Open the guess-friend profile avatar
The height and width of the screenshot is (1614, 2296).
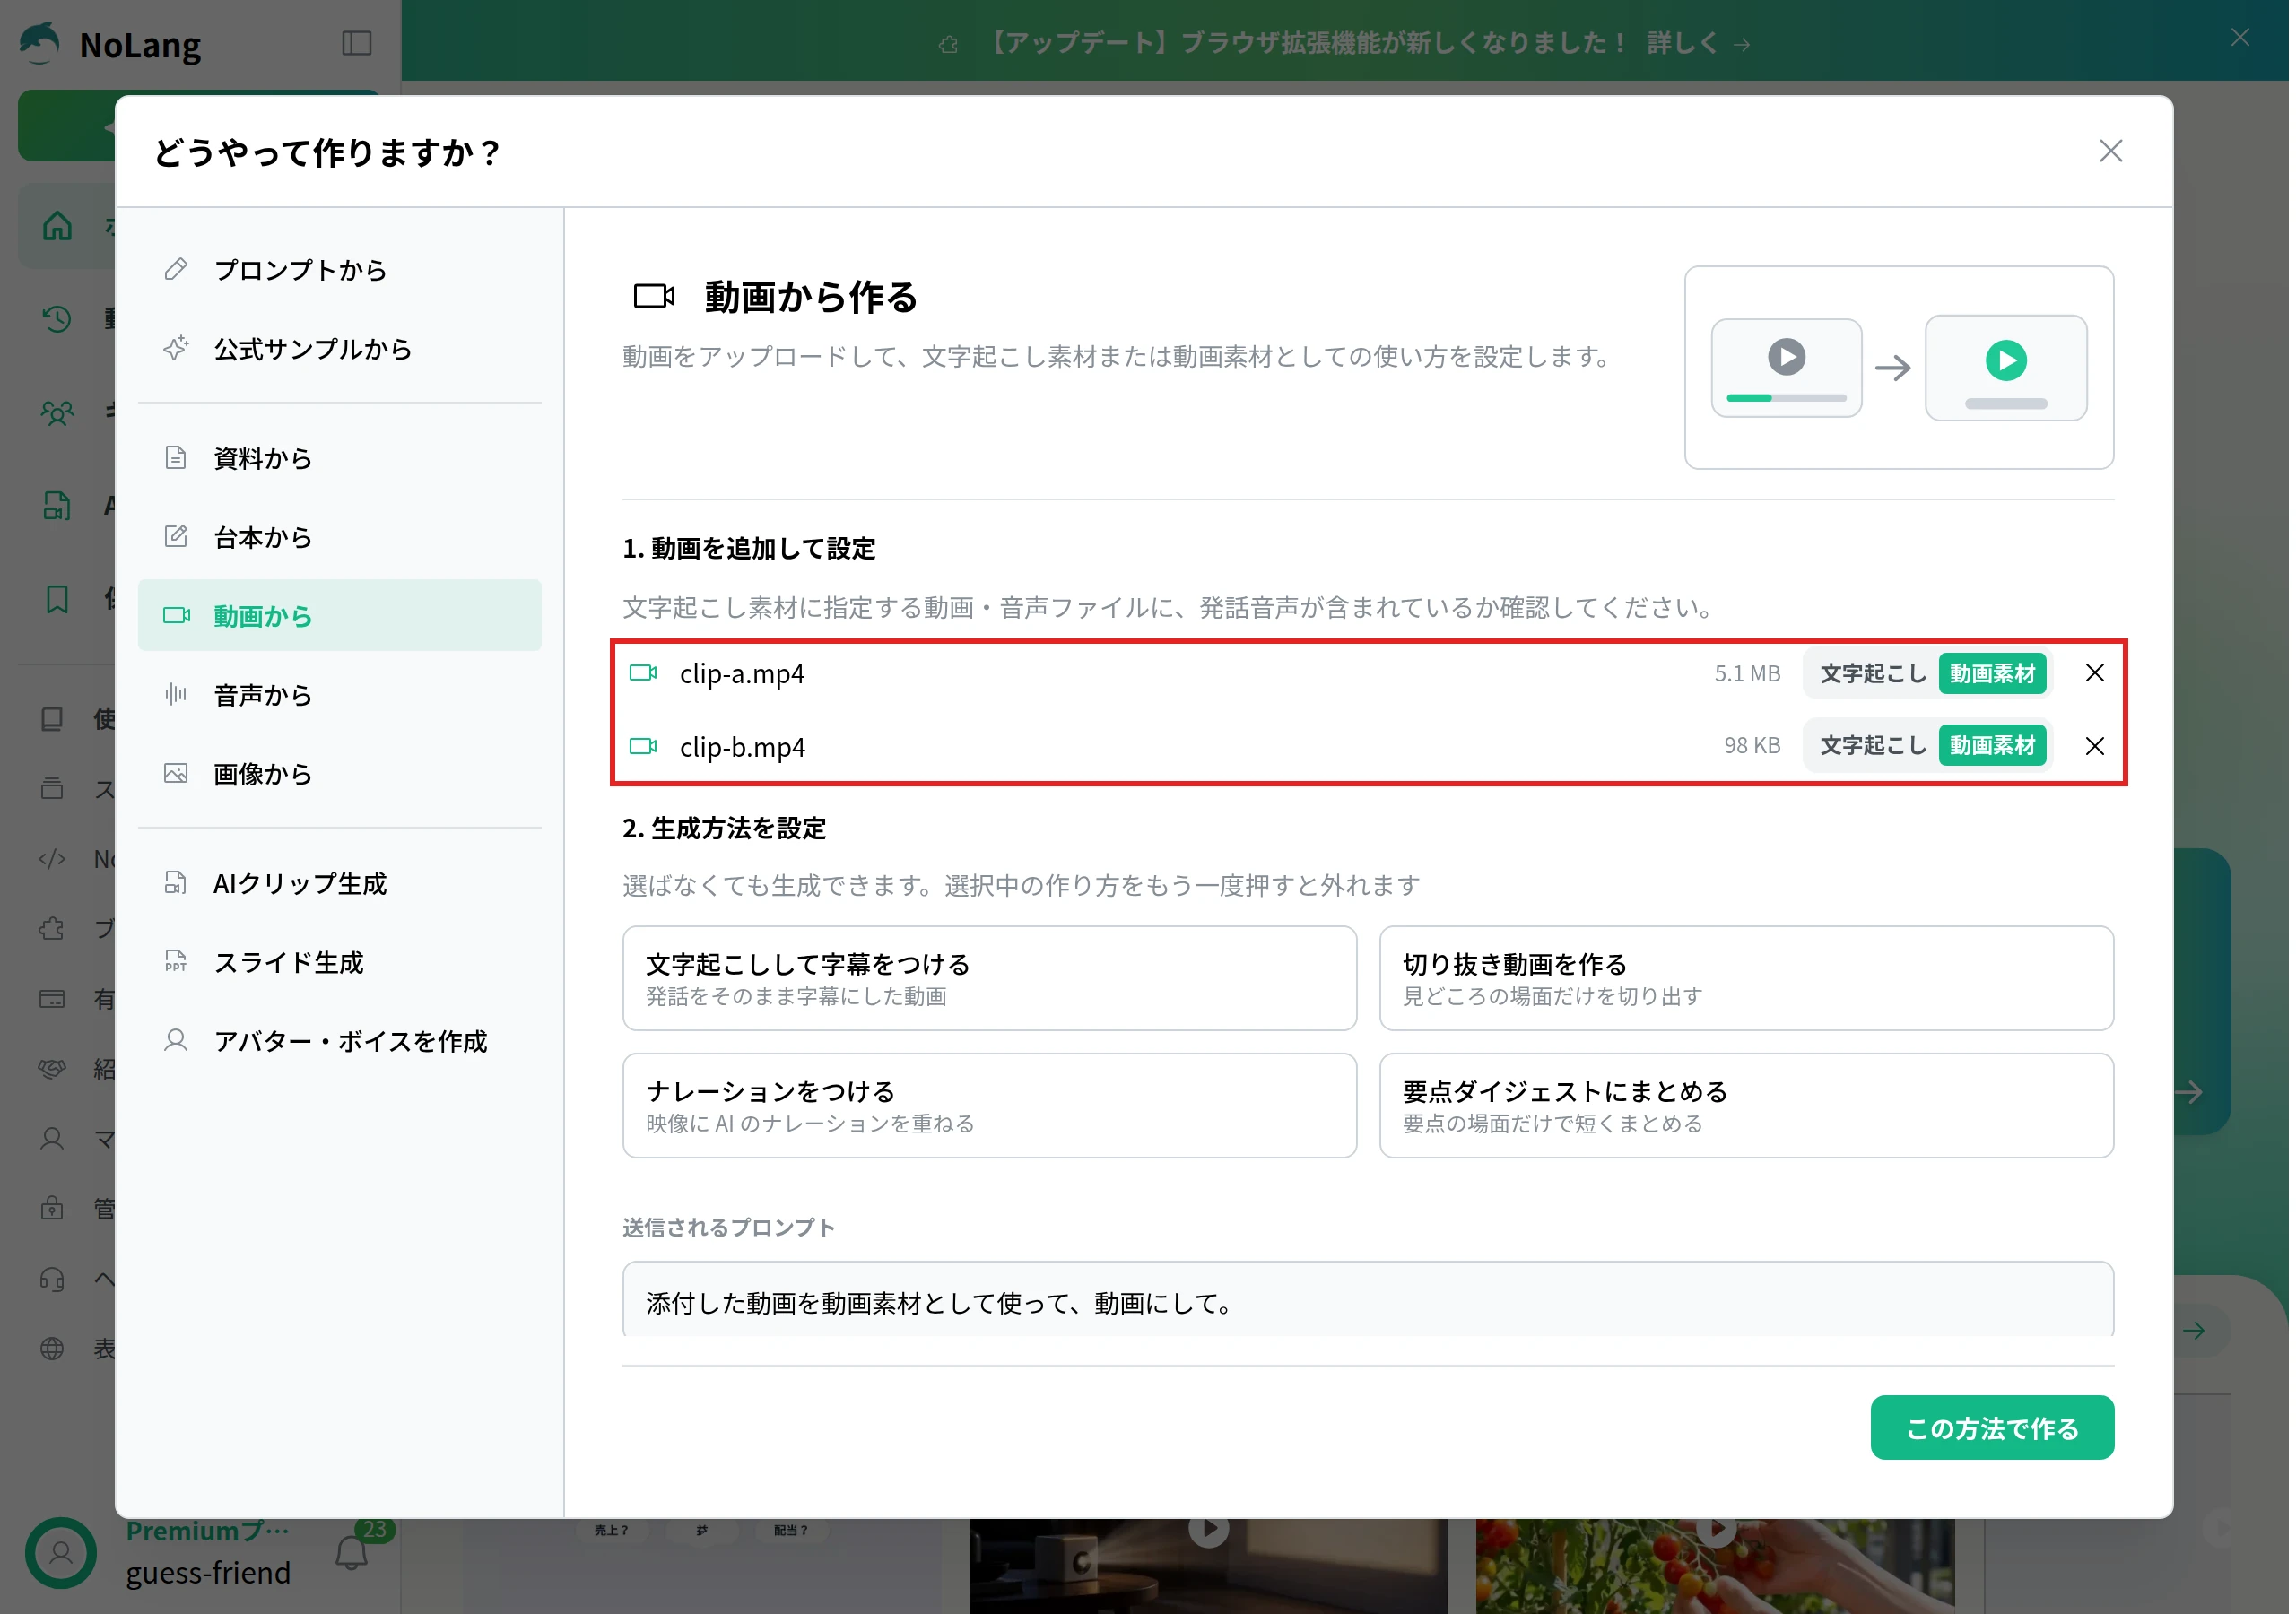[x=61, y=1555]
